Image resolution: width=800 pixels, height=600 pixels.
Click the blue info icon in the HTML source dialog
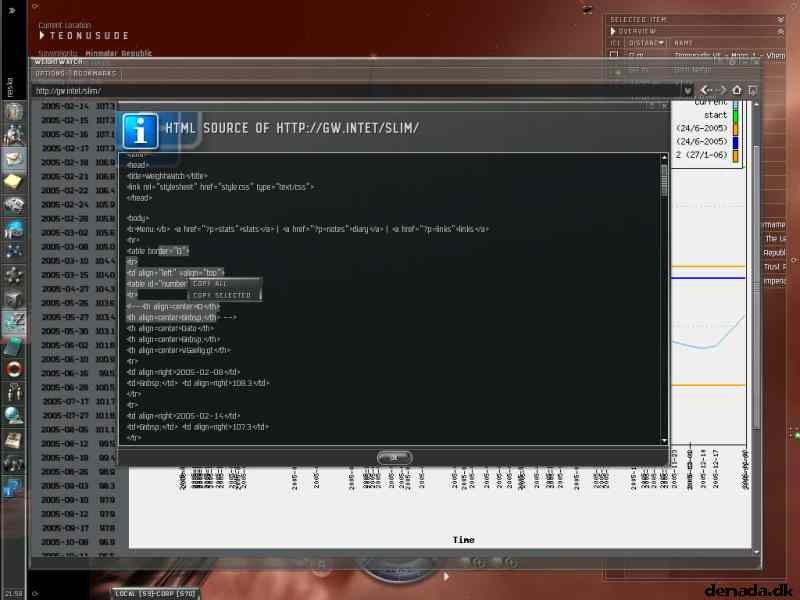coord(140,131)
